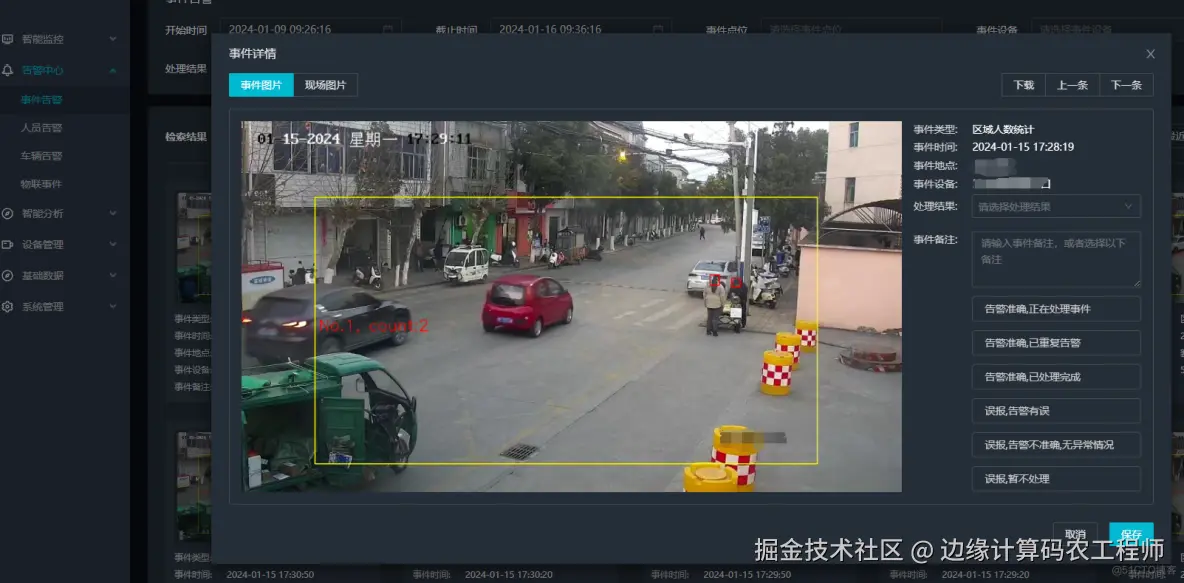Click the calendar icon beside 开始时间
Viewport: 1184px width, 583px height.
click(386, 29)
